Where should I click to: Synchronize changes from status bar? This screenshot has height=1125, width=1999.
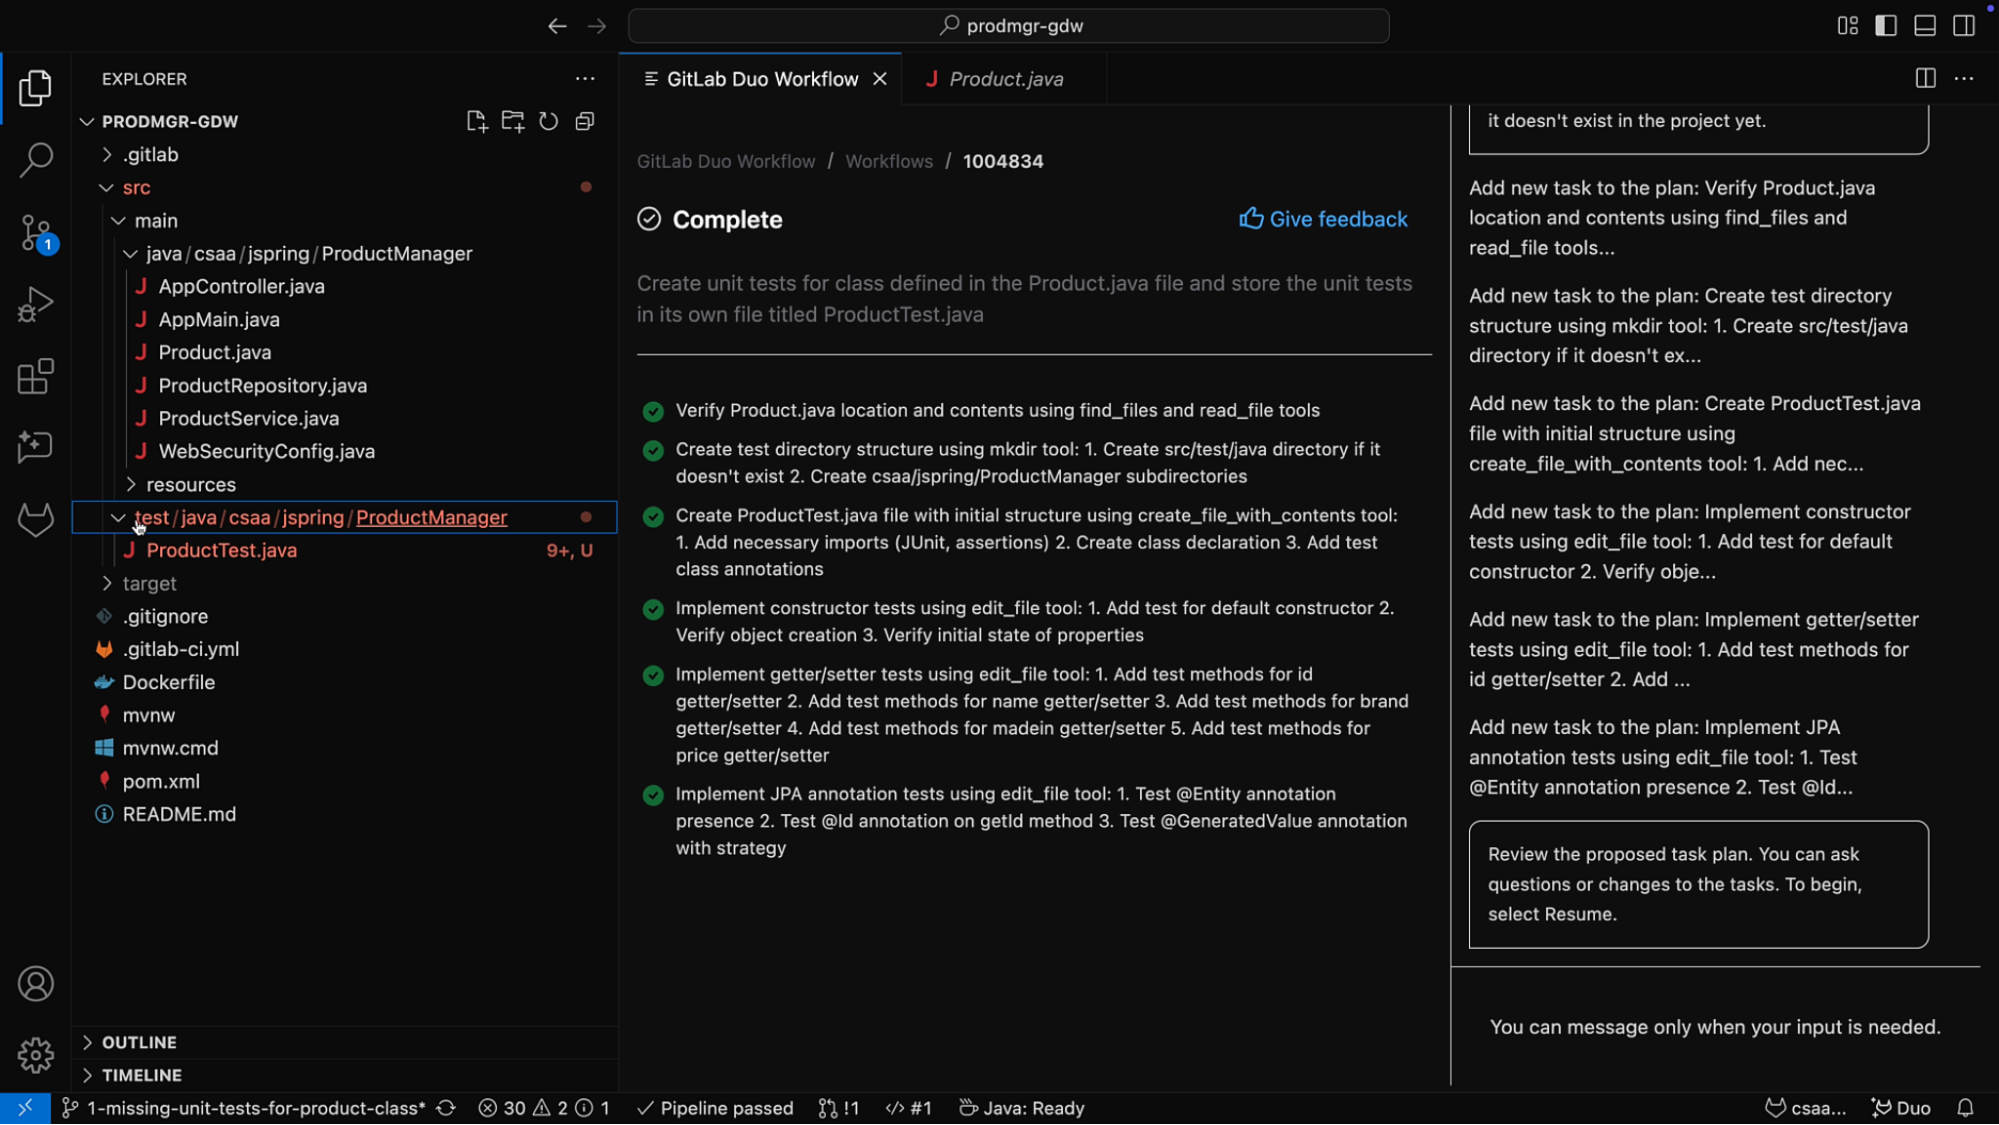[x=446, y=1108]
